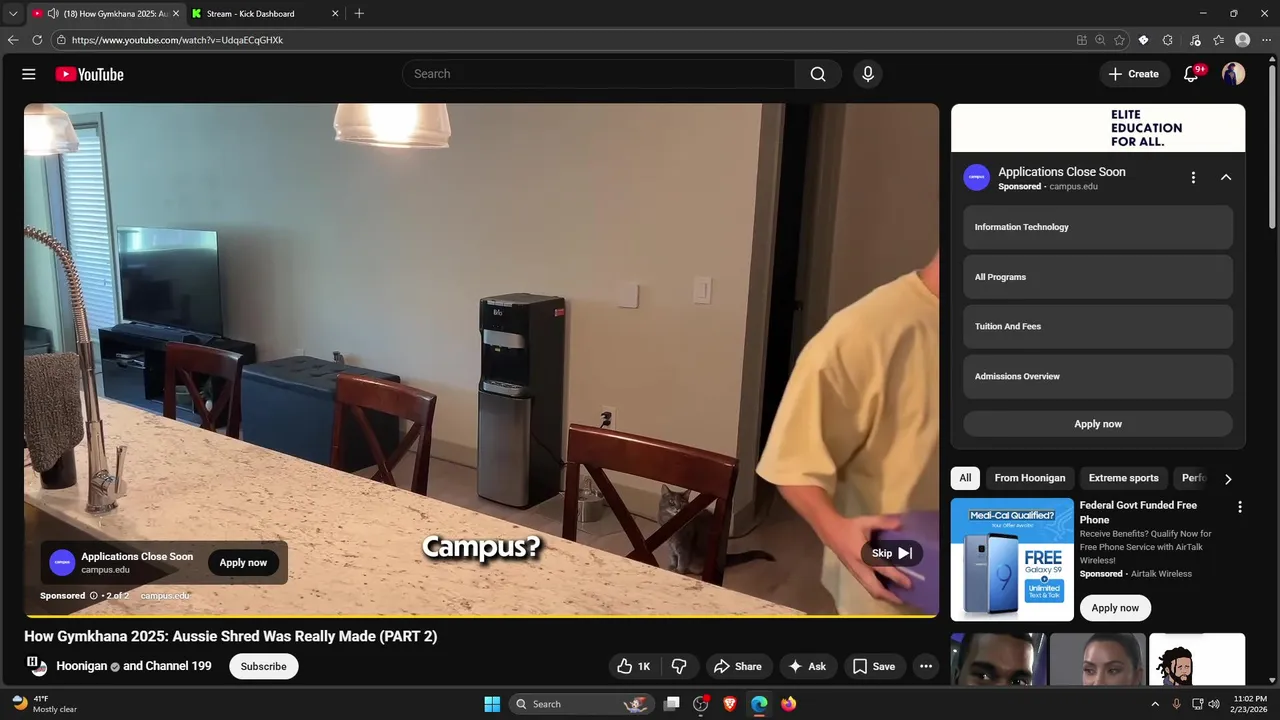This screenshot has width=1280, height=720.
Task: Subscribe to the Hoonigan channel
Action: pos(264,666)
